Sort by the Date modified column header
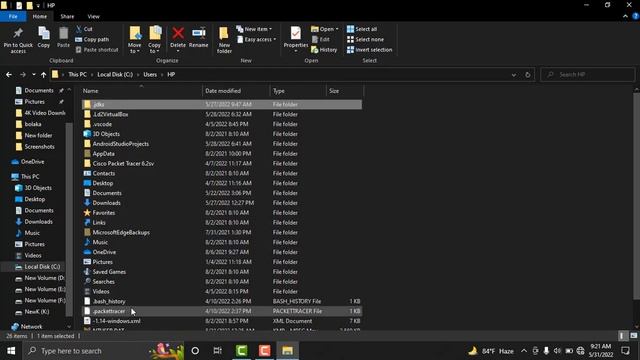Viewport: 640px width, 360px height. tap(236, 91)
